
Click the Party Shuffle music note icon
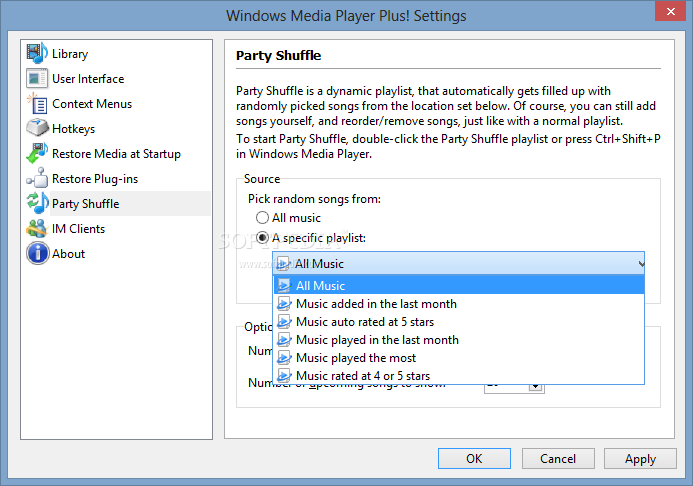(x=37, y=204)
